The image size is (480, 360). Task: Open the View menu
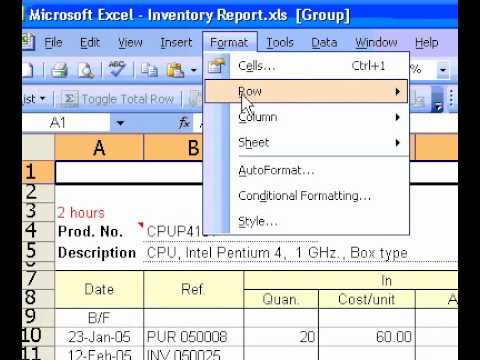[x=130, y=43]
